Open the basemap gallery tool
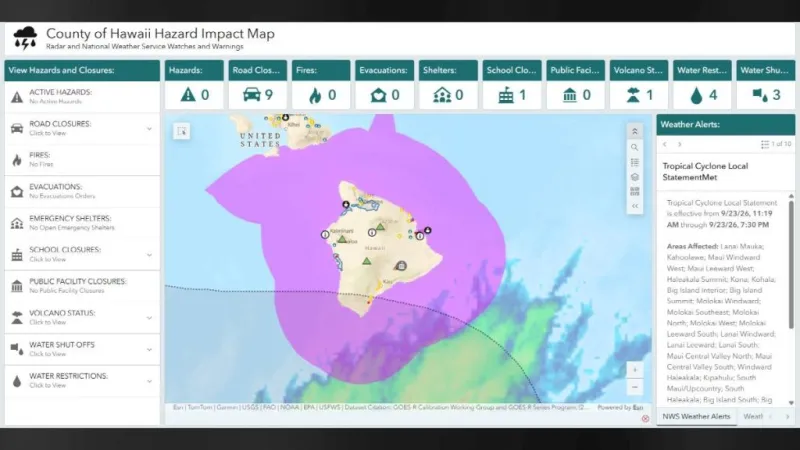The height and width of the screenshot is (450, 800). [x=635, y=192]
